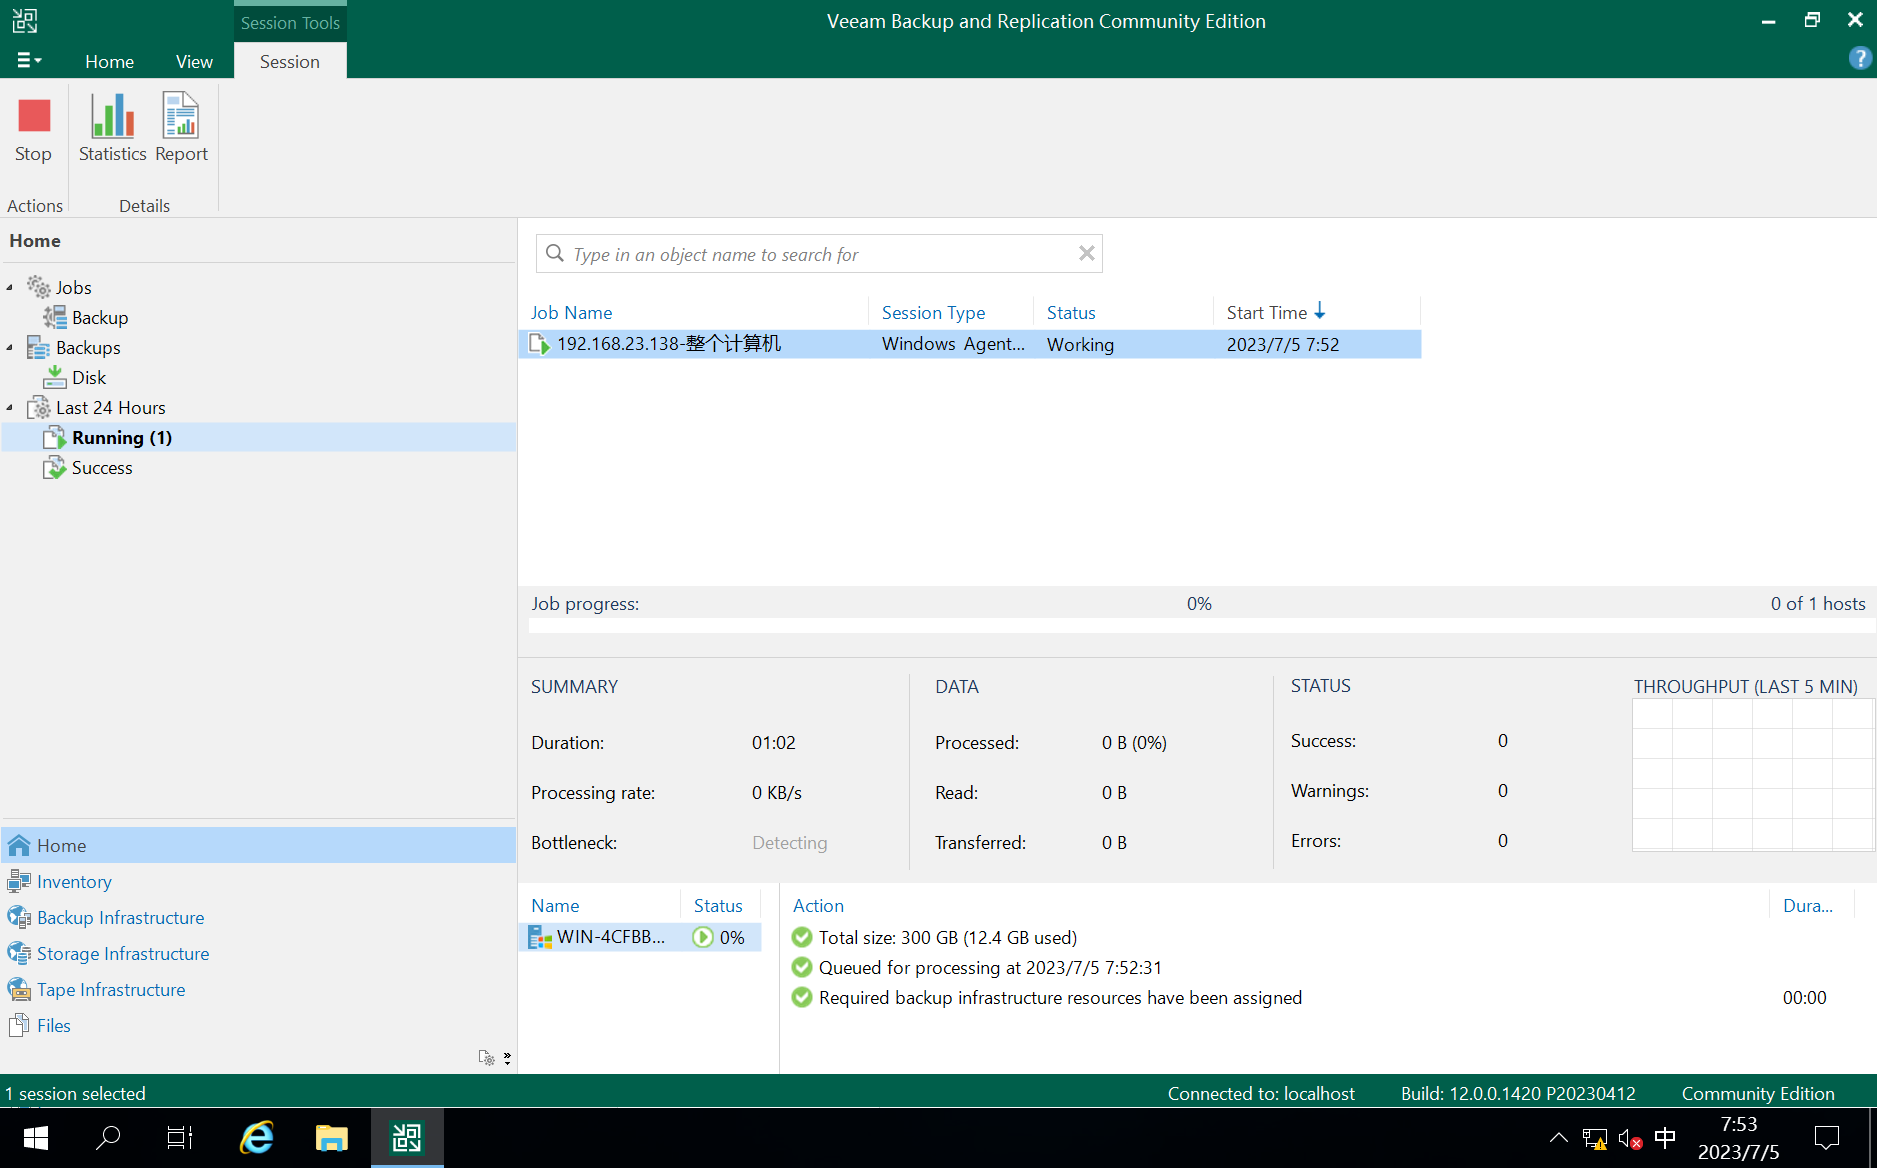Open the notification center

click(x=1827, y=1138)
